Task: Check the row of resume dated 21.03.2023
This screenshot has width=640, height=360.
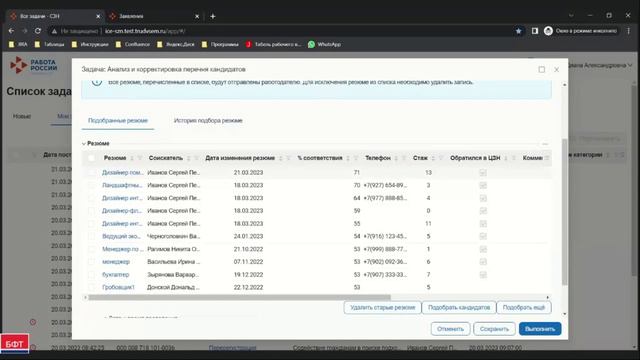Action: [91, 173]
